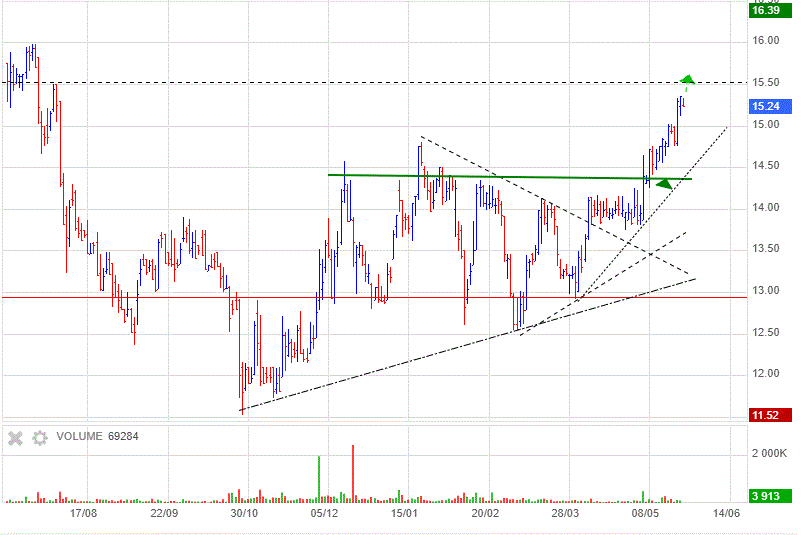Click the 30/10 date label on time axis
Viewport: 801px width, 535px height.
click(244, 513)
